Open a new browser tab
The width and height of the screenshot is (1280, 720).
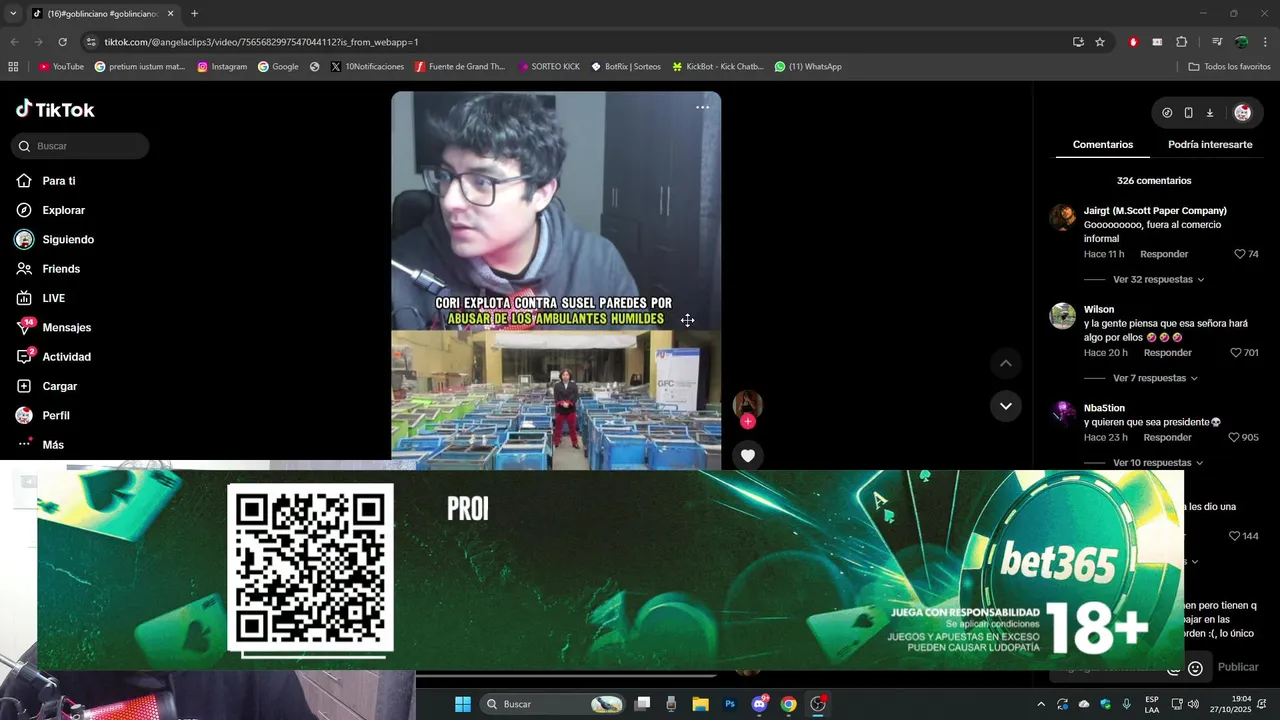[194, 13]
